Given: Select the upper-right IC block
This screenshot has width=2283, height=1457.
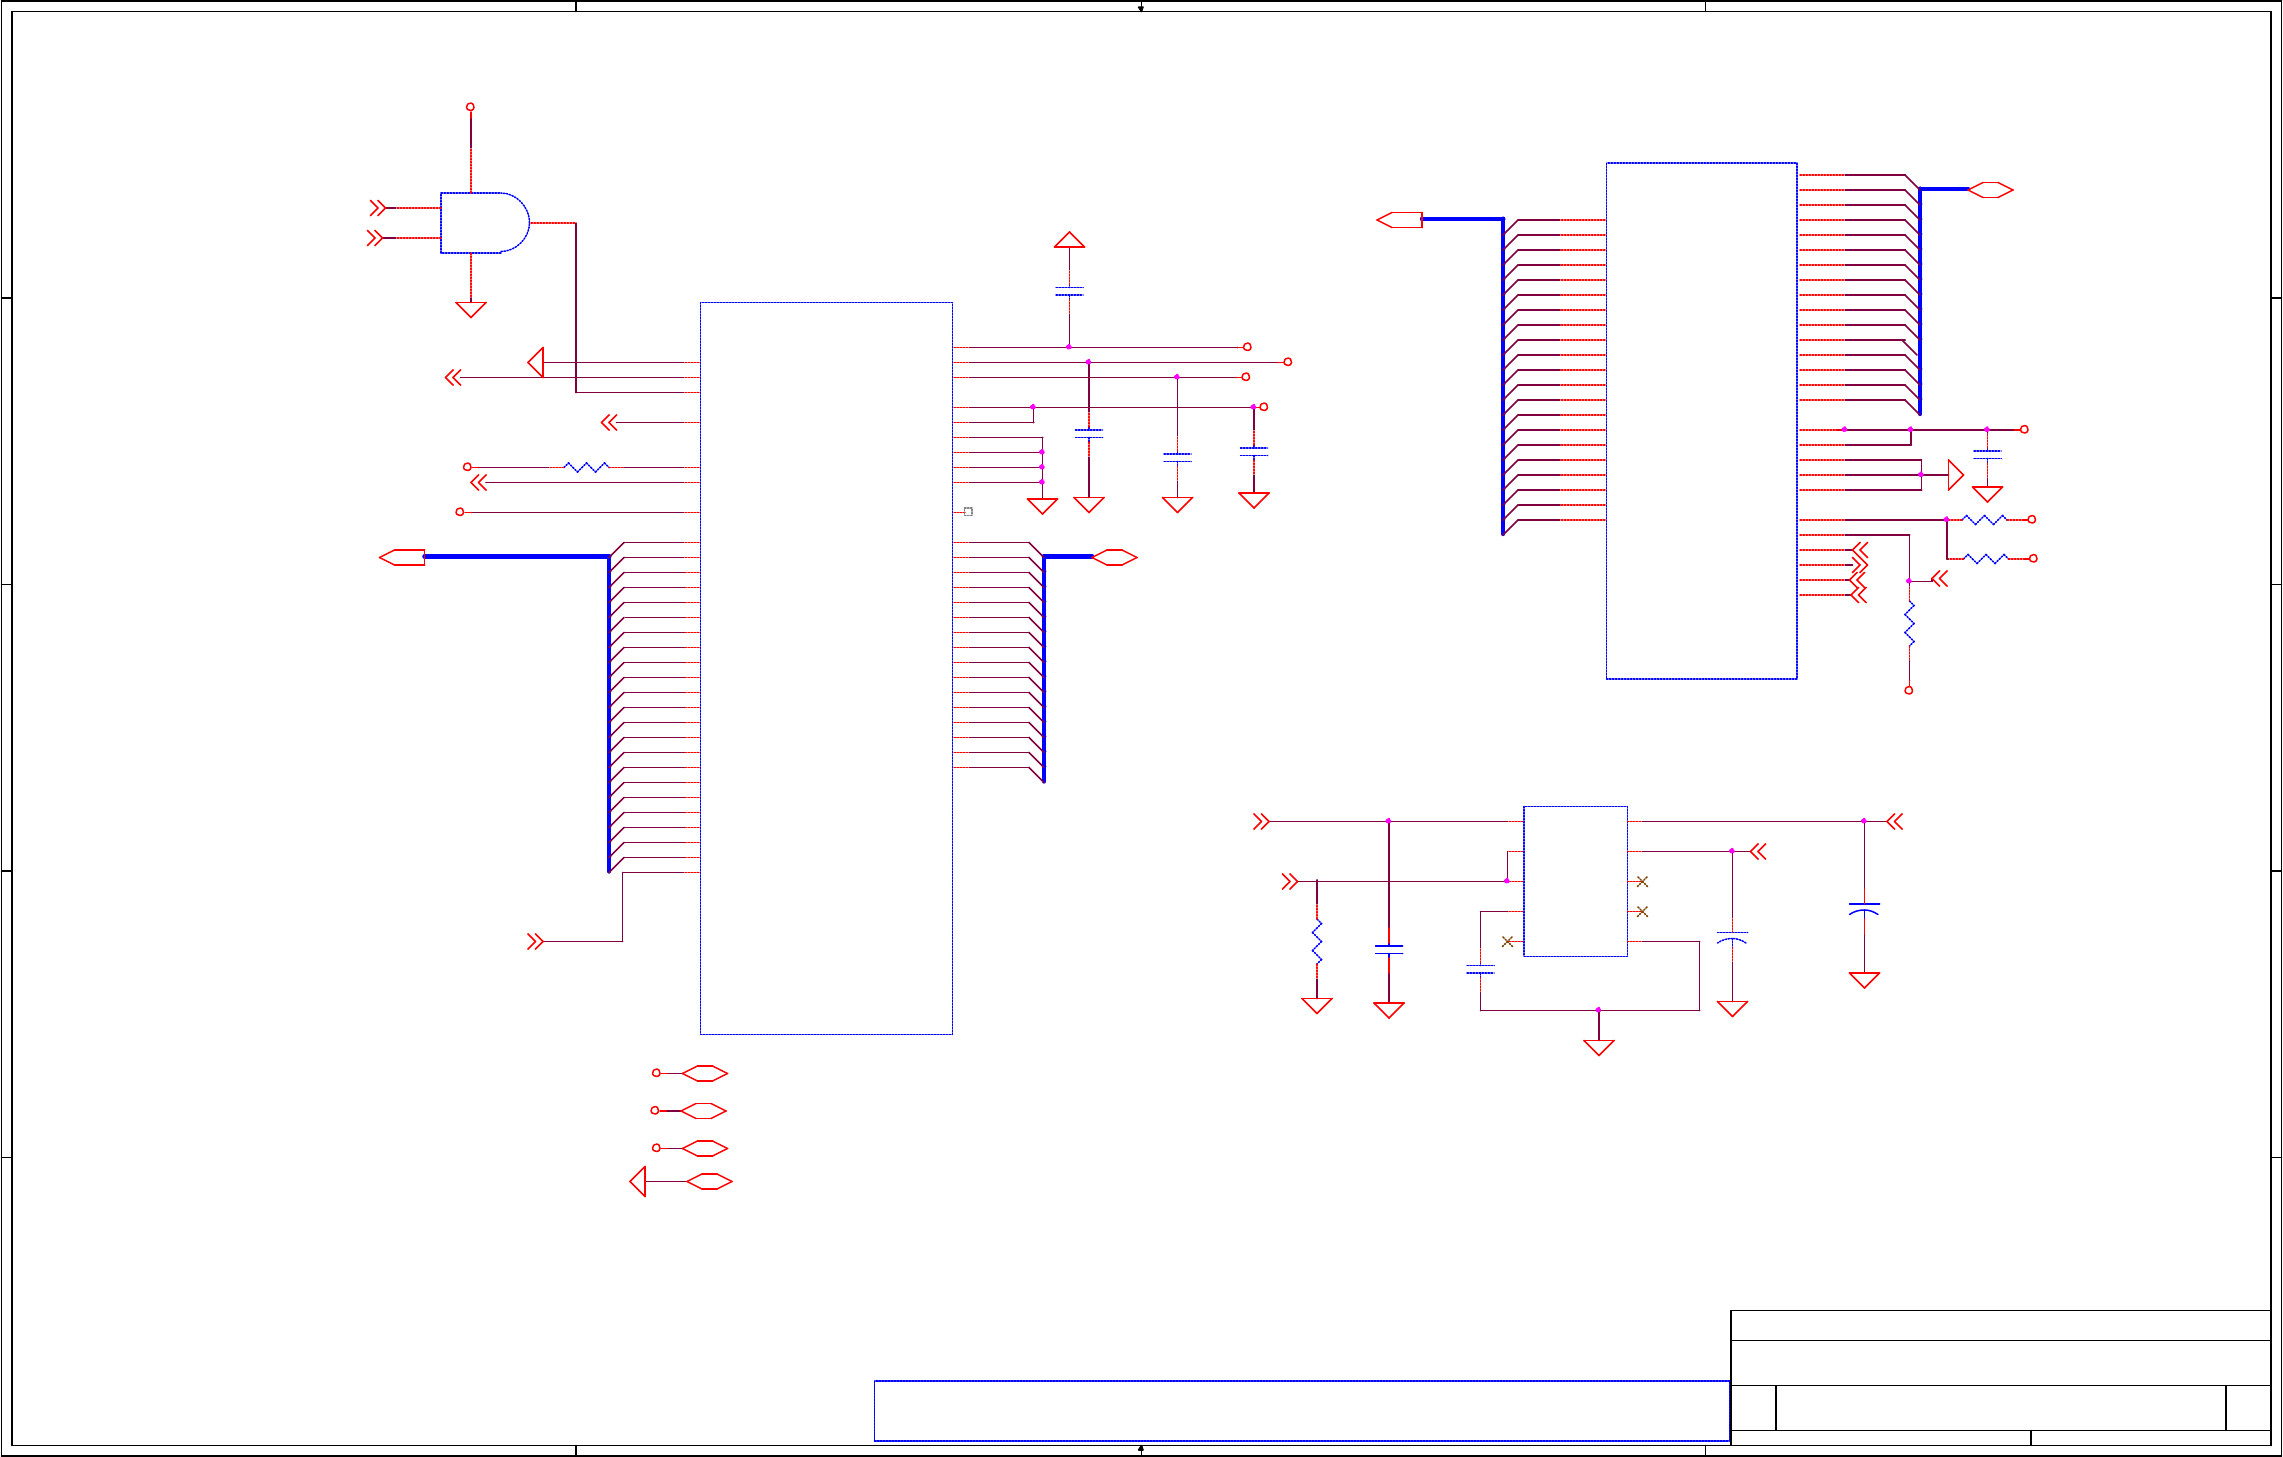Looking at the screenshot, I should point(1701,421).
